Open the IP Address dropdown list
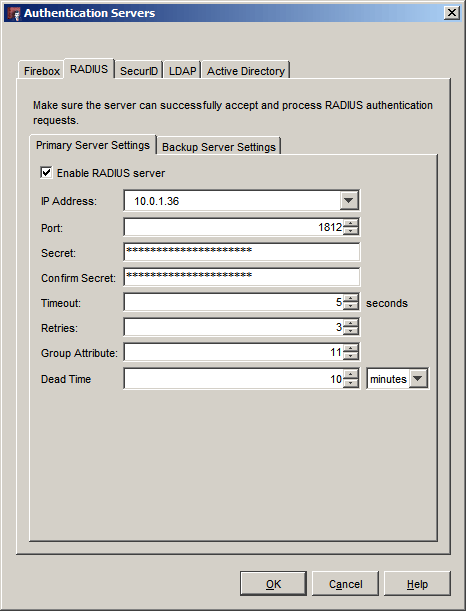 pos(349,201)
